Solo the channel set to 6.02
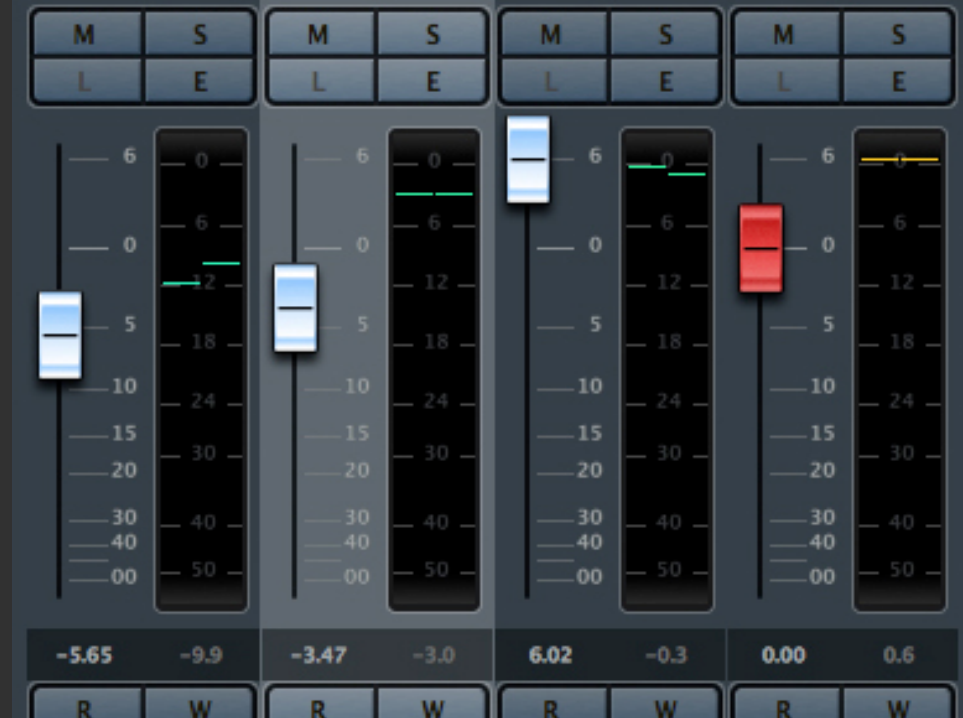Viewport: 963px width, 718px height. pyautogui.click(x=665, y=35)
